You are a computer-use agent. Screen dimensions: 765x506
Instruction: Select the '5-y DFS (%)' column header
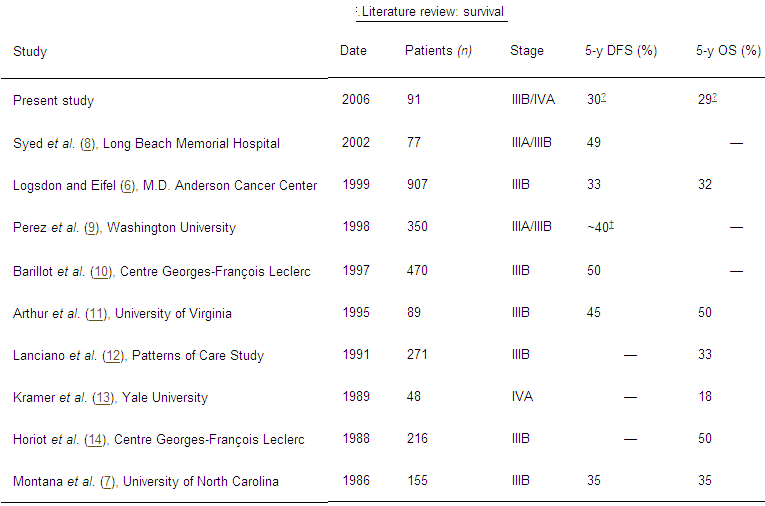(620, 51)
